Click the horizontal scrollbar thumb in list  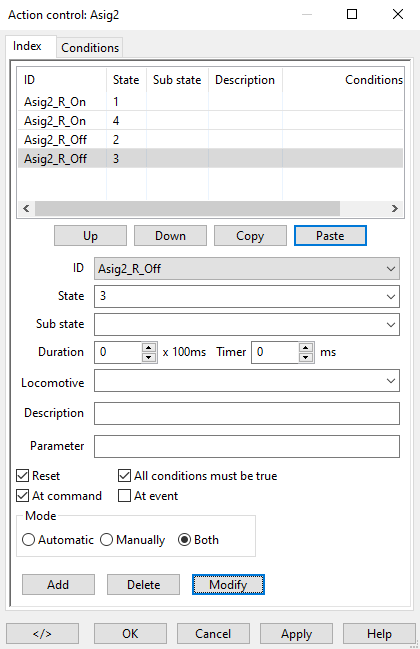187,208
